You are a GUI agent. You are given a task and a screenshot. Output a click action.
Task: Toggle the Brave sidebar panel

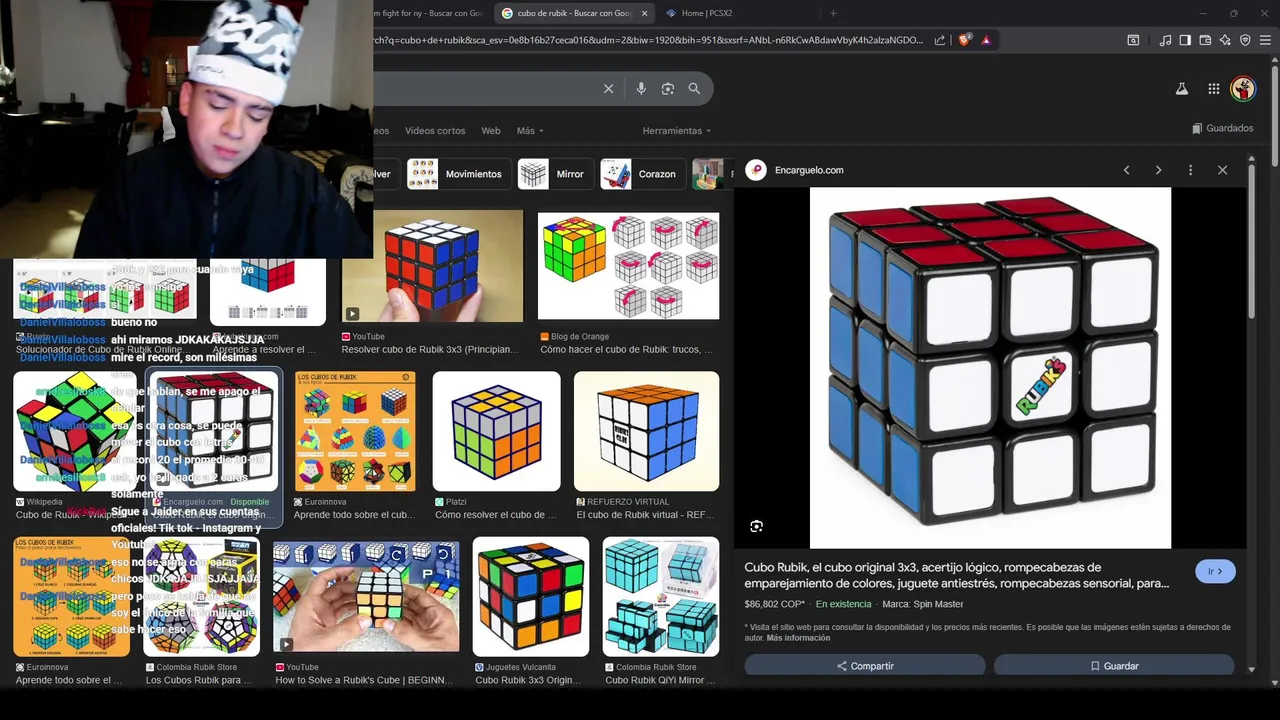tap(1185, 40)
